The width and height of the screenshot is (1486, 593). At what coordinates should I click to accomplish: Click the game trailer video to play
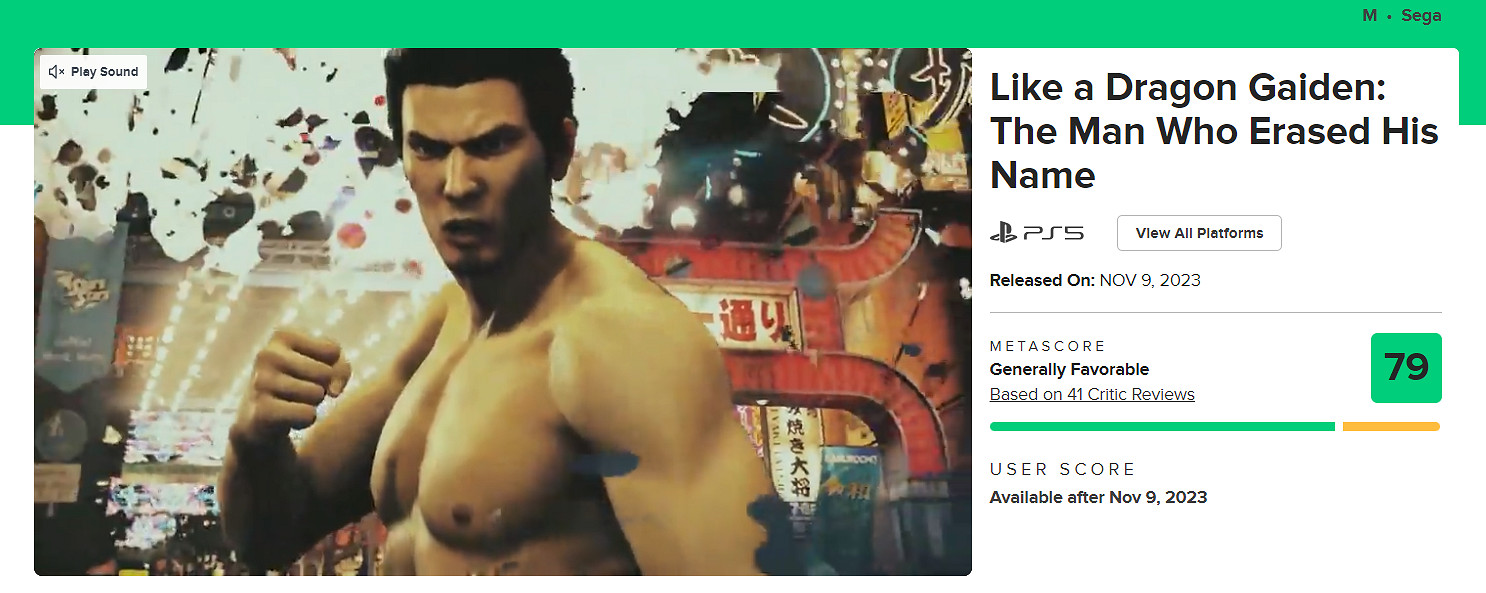click(503, 312)
